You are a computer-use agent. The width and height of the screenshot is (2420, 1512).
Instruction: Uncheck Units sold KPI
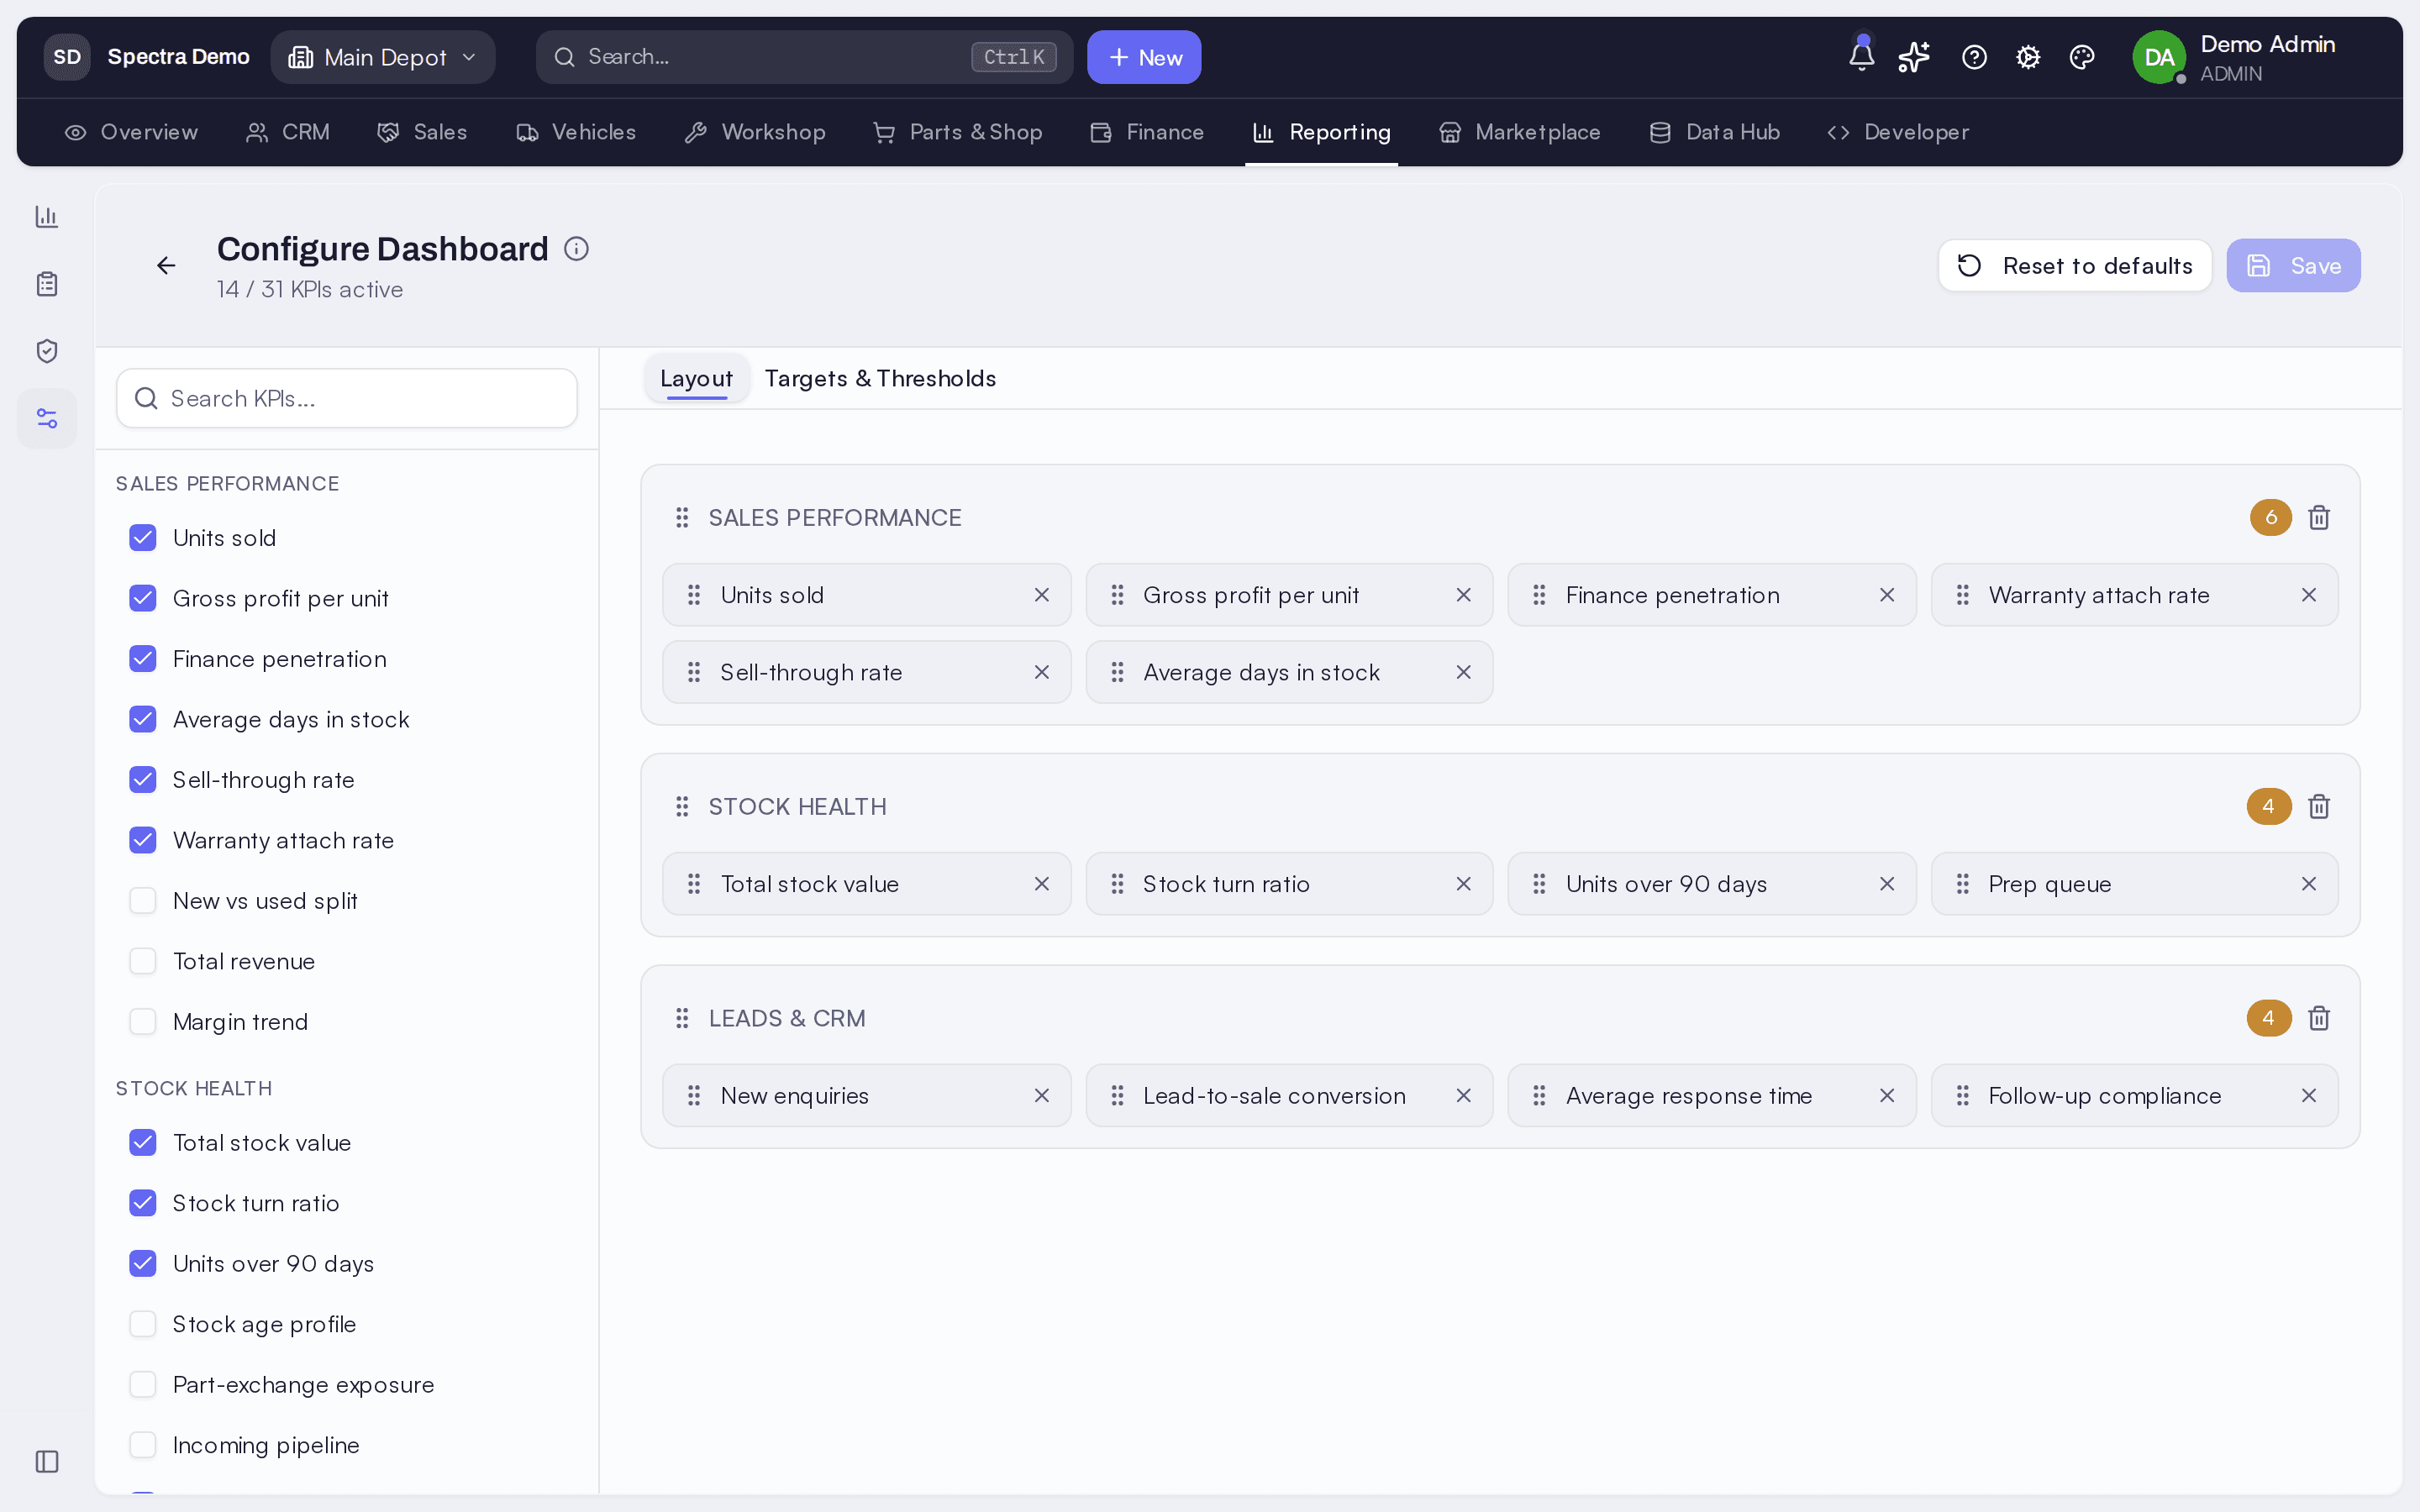[143, 538]
